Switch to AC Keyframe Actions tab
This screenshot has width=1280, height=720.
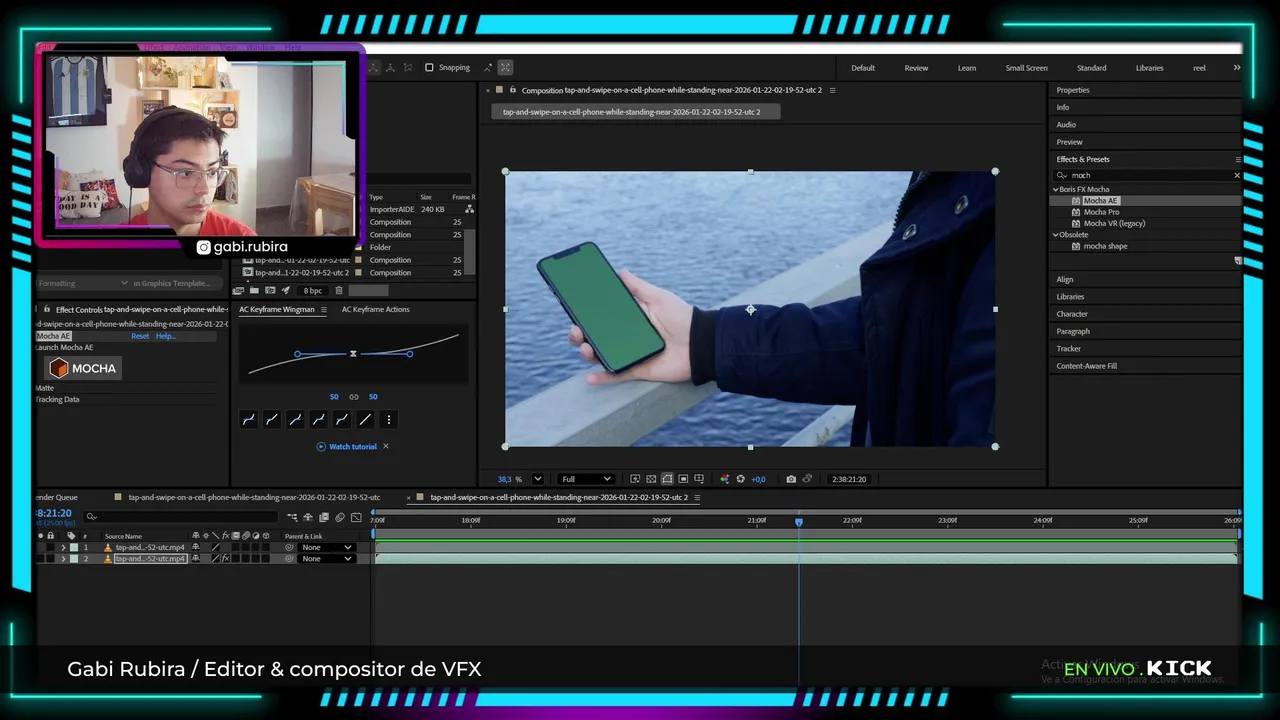pyautogui.click(x=375, y=309)
